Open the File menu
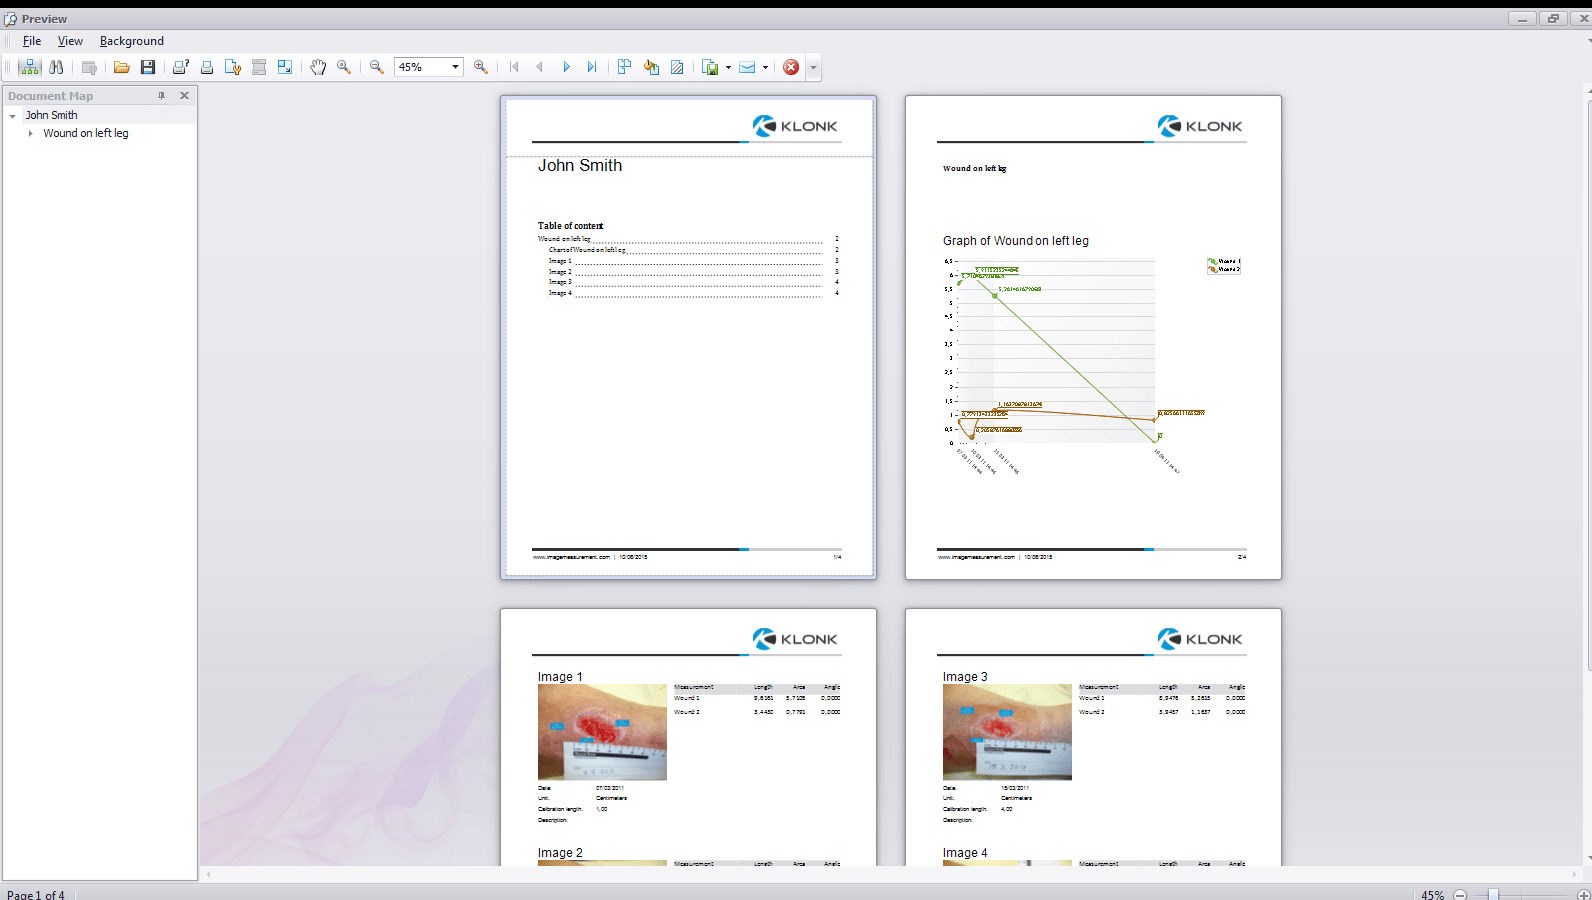The image size is (1592, 900). click(32, 41)
